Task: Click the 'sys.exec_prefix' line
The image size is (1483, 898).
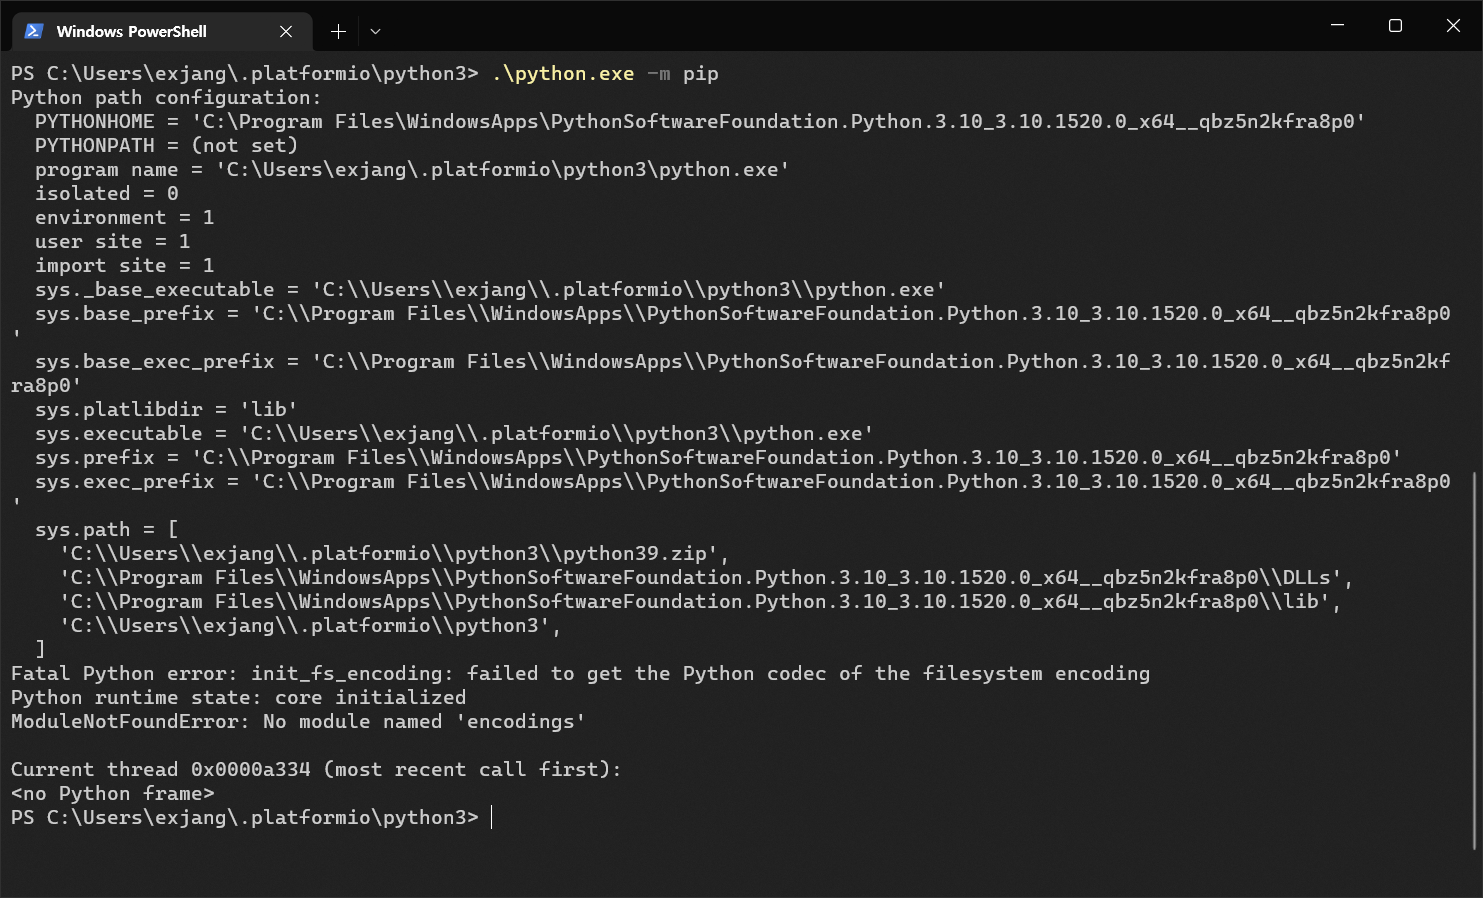Action: pyautogui.click(x=742, y=481)
